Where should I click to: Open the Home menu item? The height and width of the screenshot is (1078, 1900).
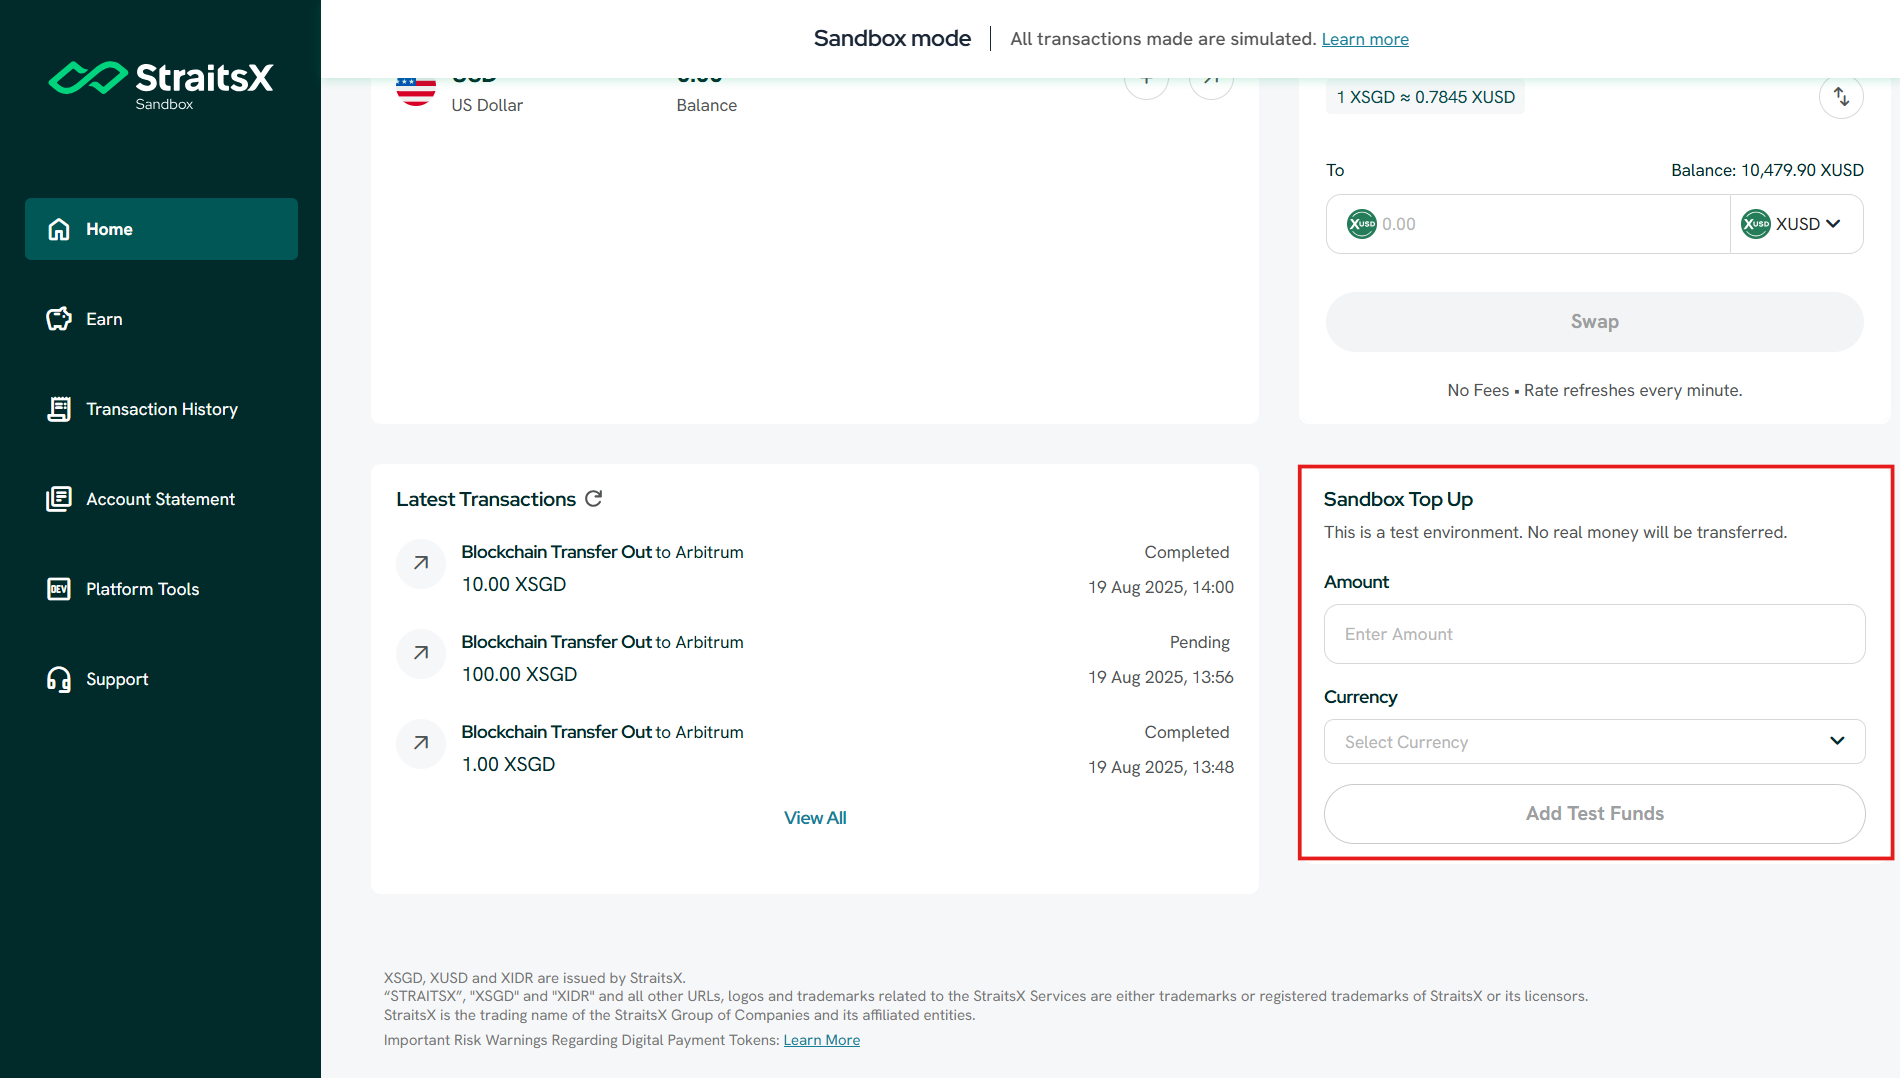pos(161,229)
